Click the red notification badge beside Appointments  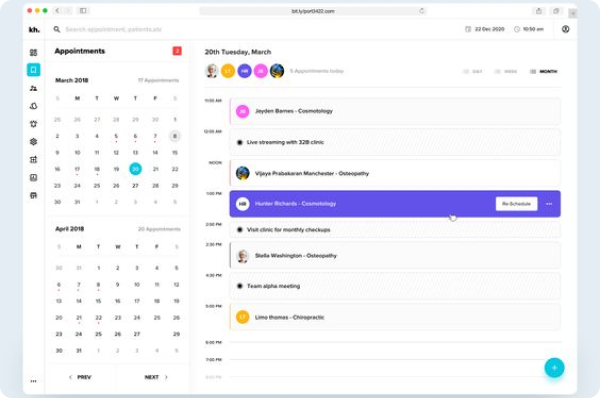[177, 51]
